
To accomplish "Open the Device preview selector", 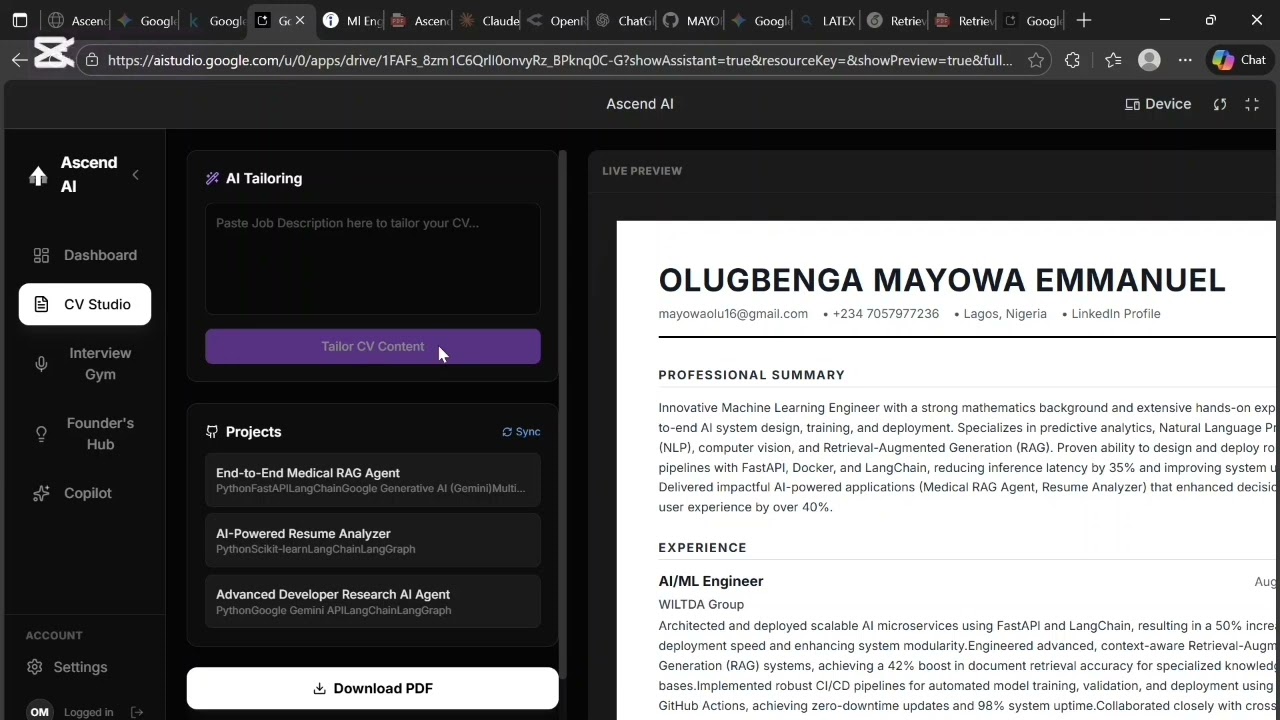I will coord(1158,104).
